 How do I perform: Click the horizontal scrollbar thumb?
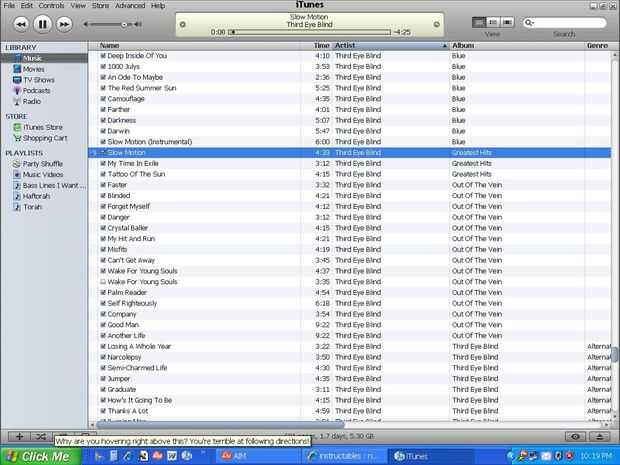220,425
